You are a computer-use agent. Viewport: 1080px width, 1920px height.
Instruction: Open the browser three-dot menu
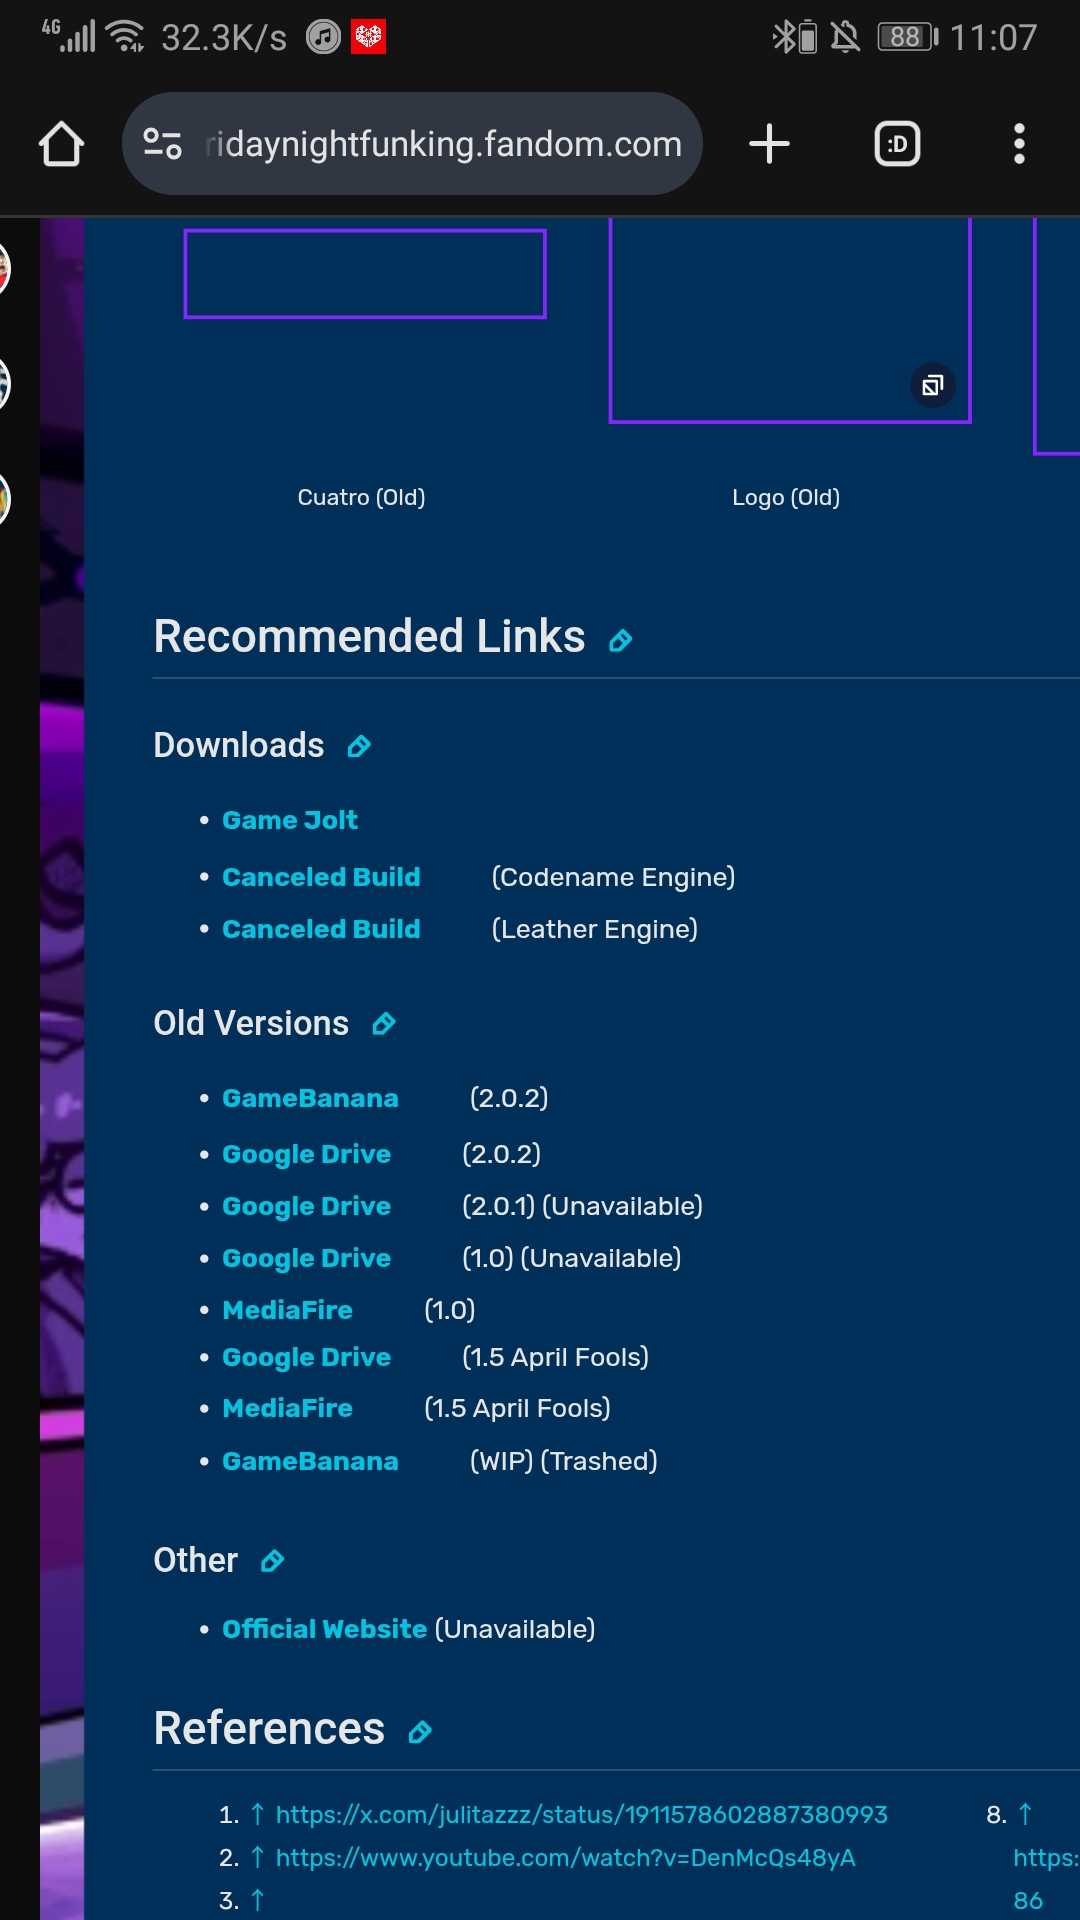(x=1019, y=144)
